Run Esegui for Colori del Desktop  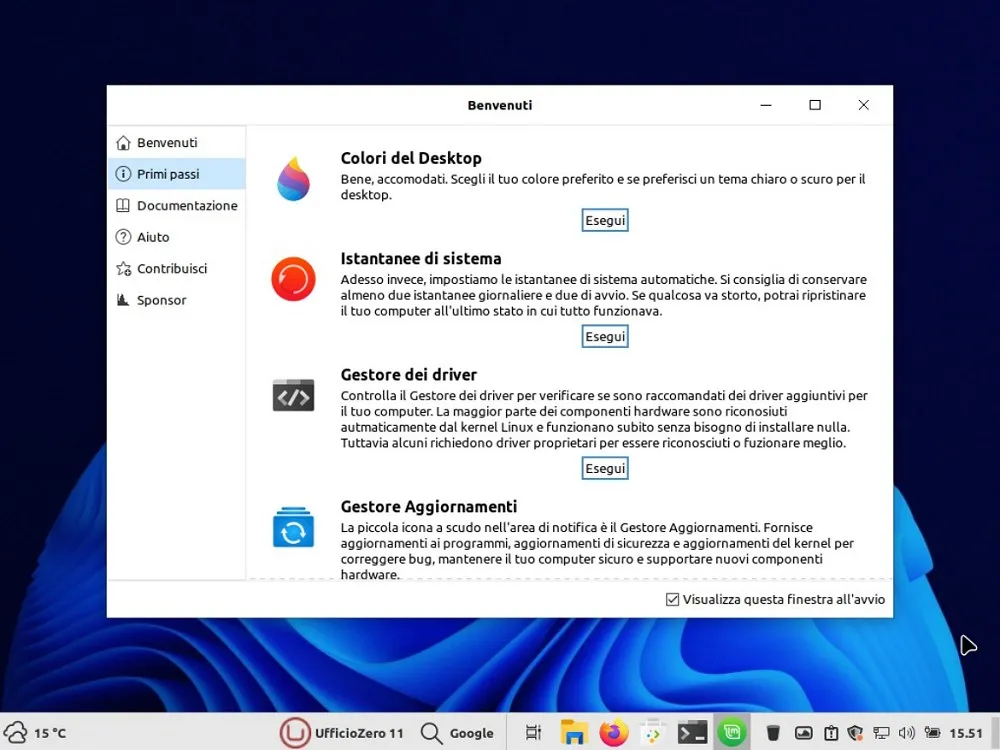pos(605,220)
